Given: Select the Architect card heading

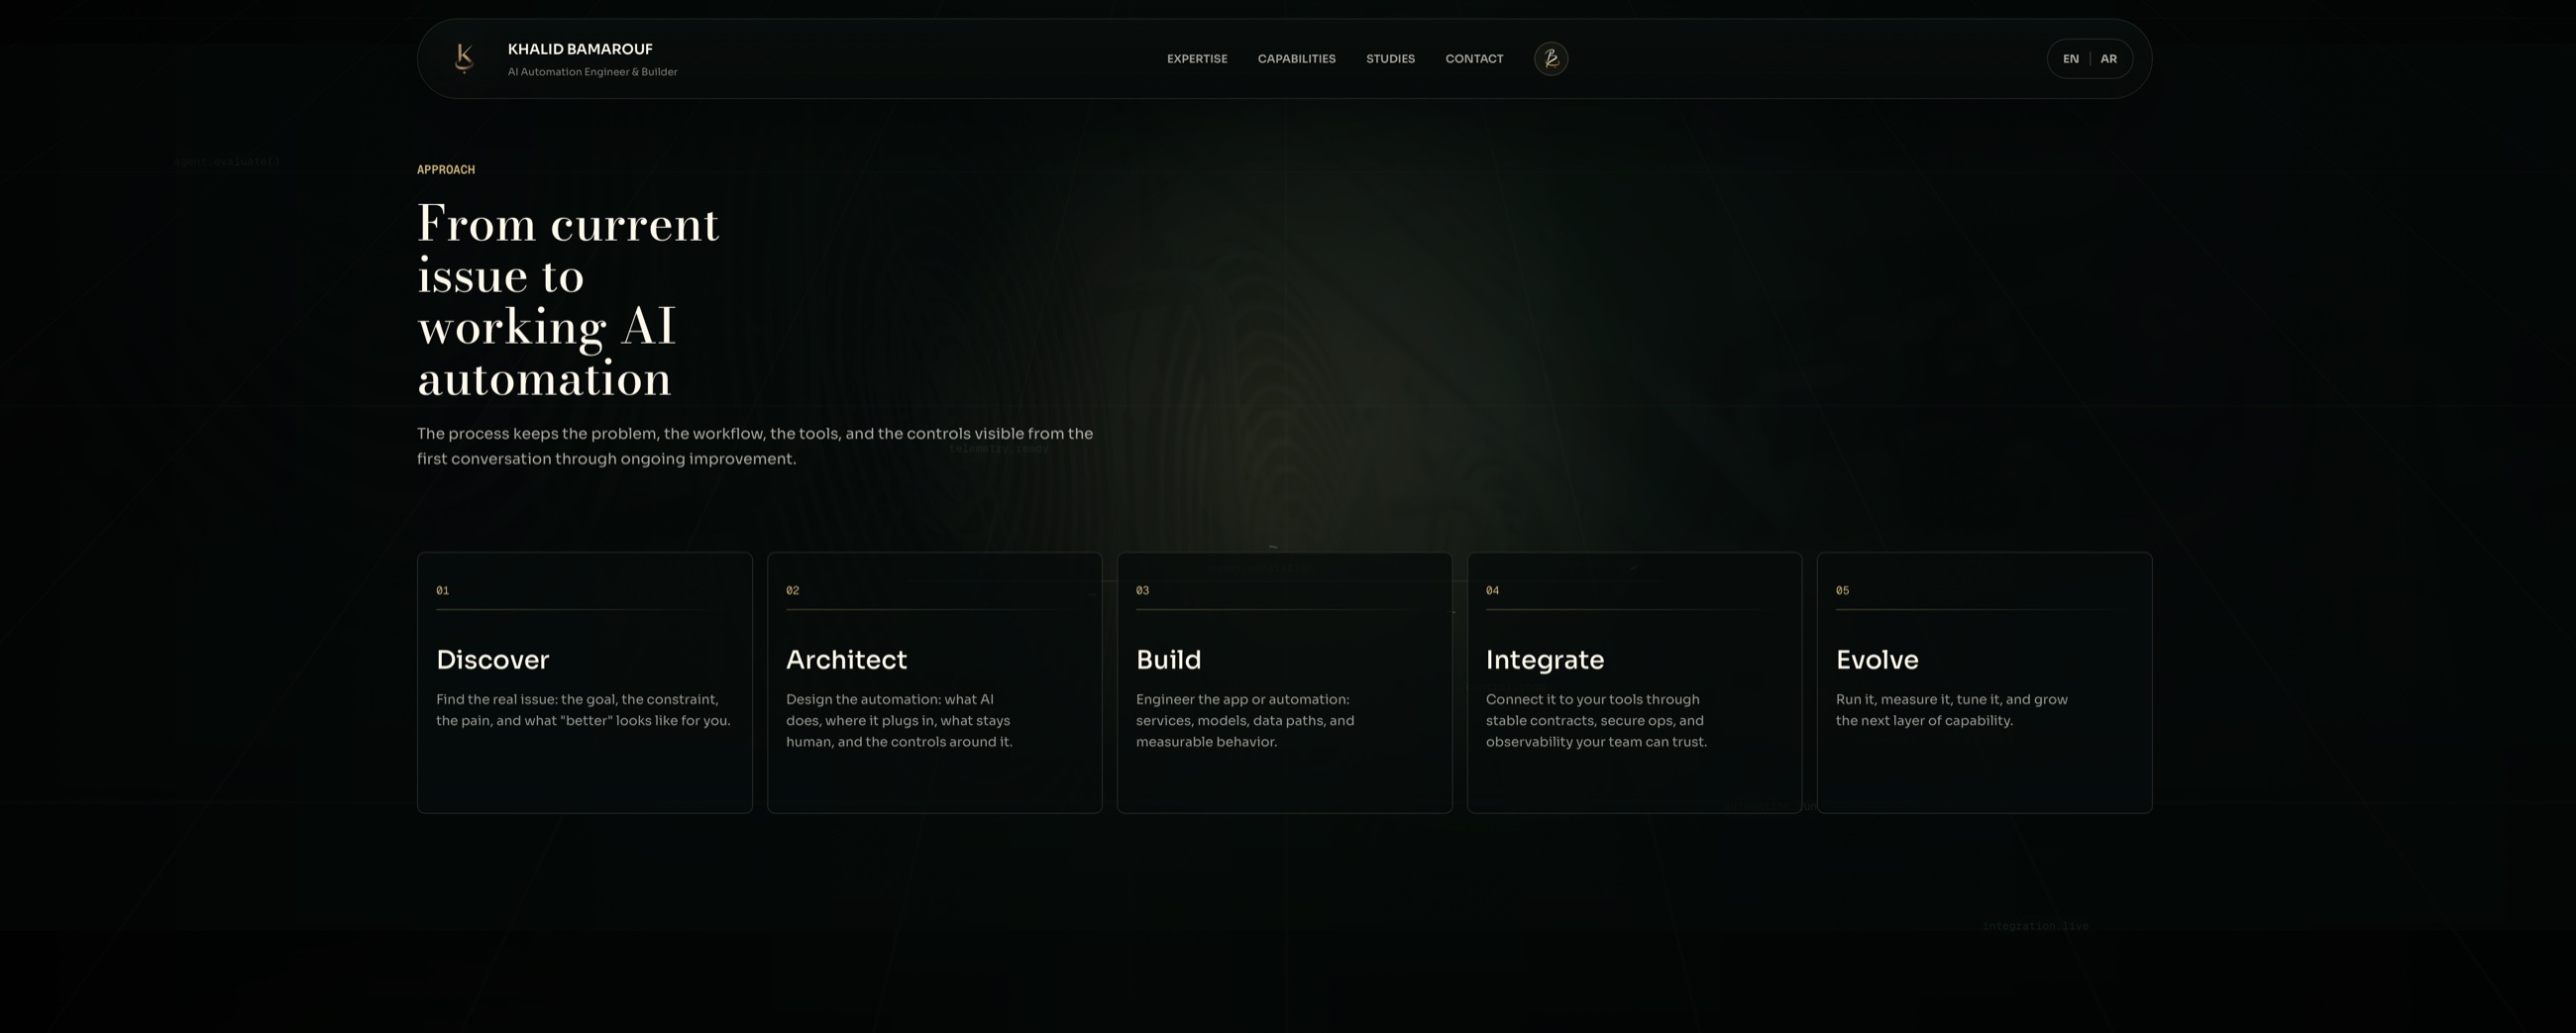Looking at the screenshot, I should (846, 660).
